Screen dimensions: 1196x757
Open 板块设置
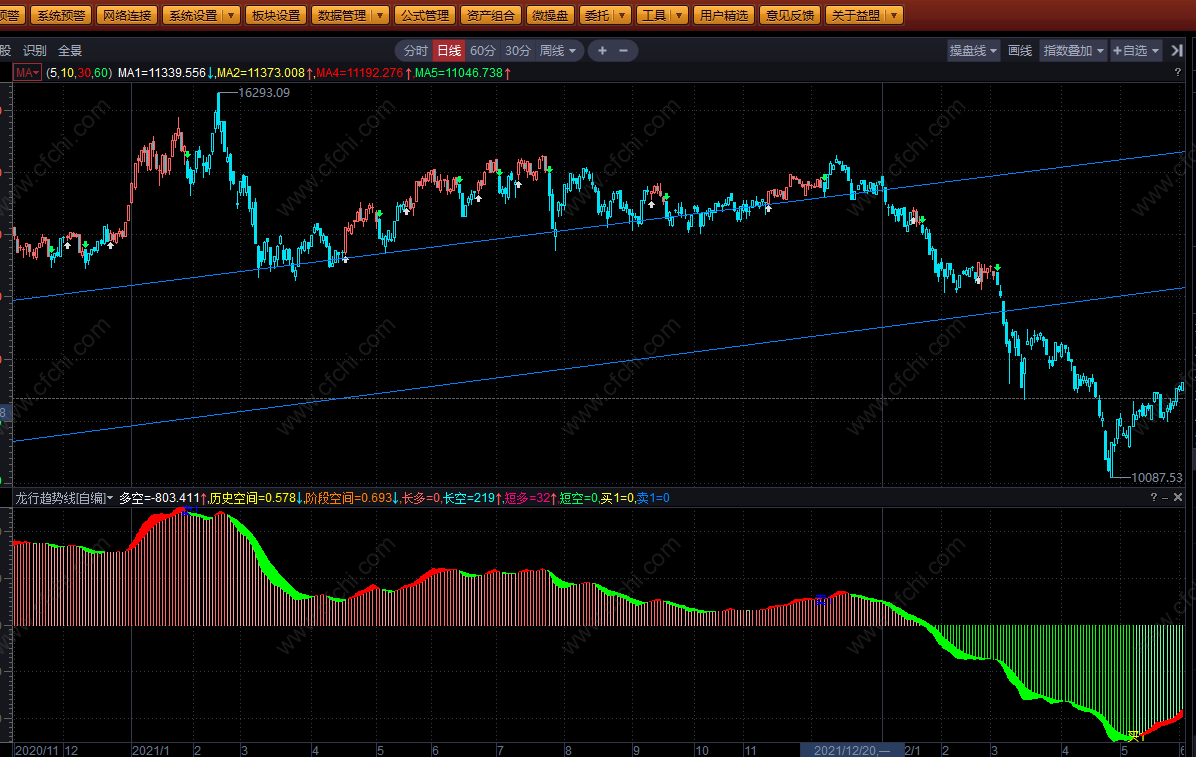[276, 15]
